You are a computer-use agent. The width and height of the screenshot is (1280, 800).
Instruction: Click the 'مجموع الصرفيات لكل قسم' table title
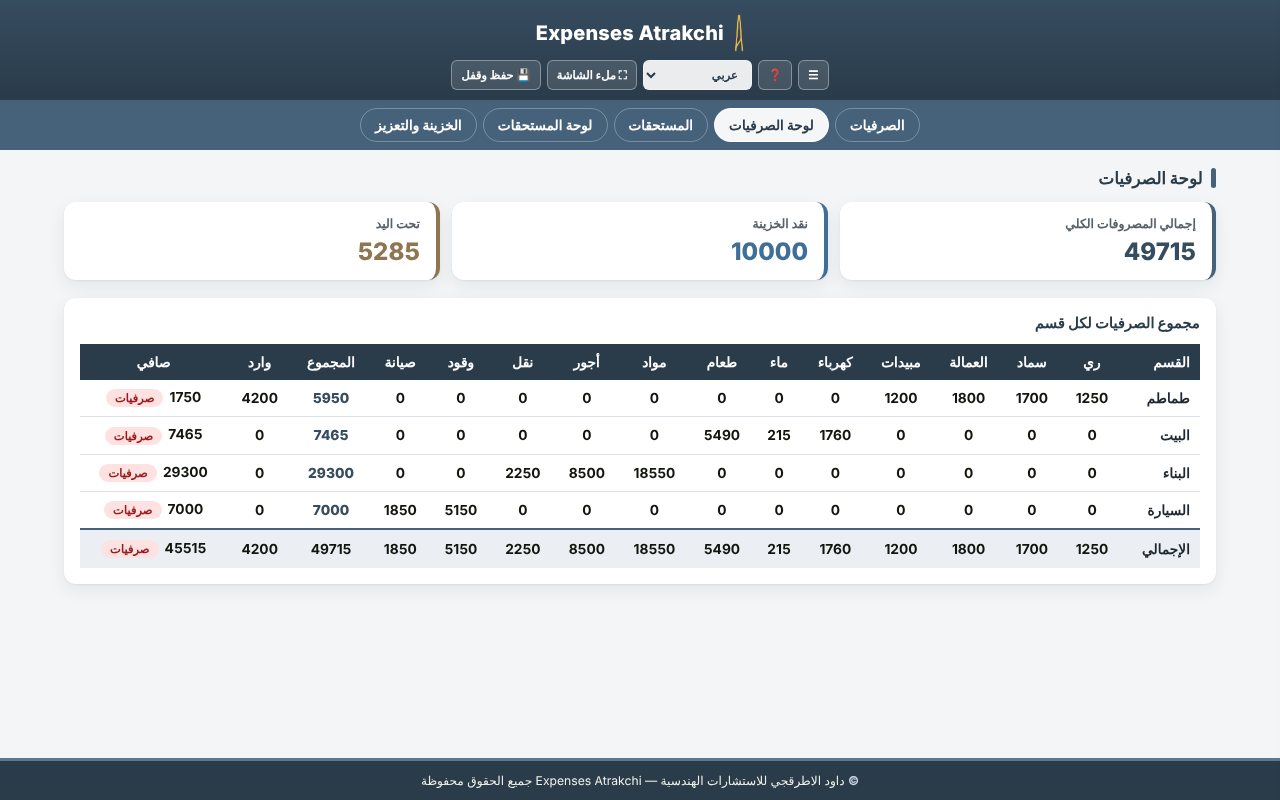click(1117, 323)
